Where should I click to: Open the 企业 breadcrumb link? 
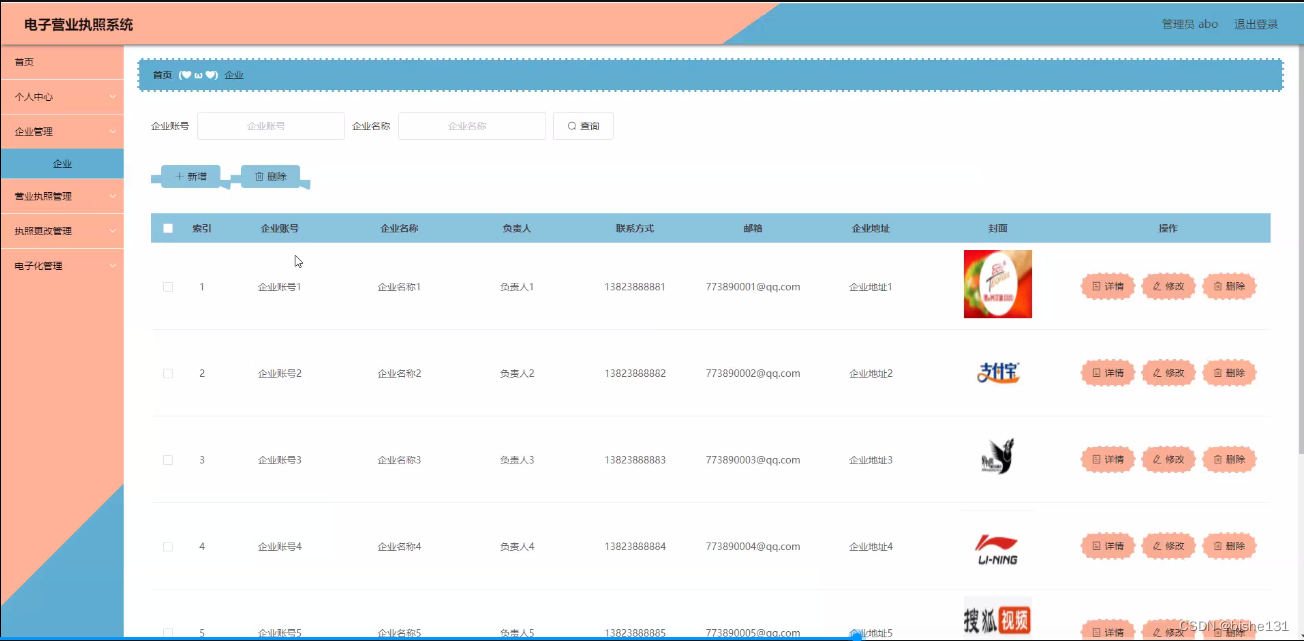pos(235,74)
